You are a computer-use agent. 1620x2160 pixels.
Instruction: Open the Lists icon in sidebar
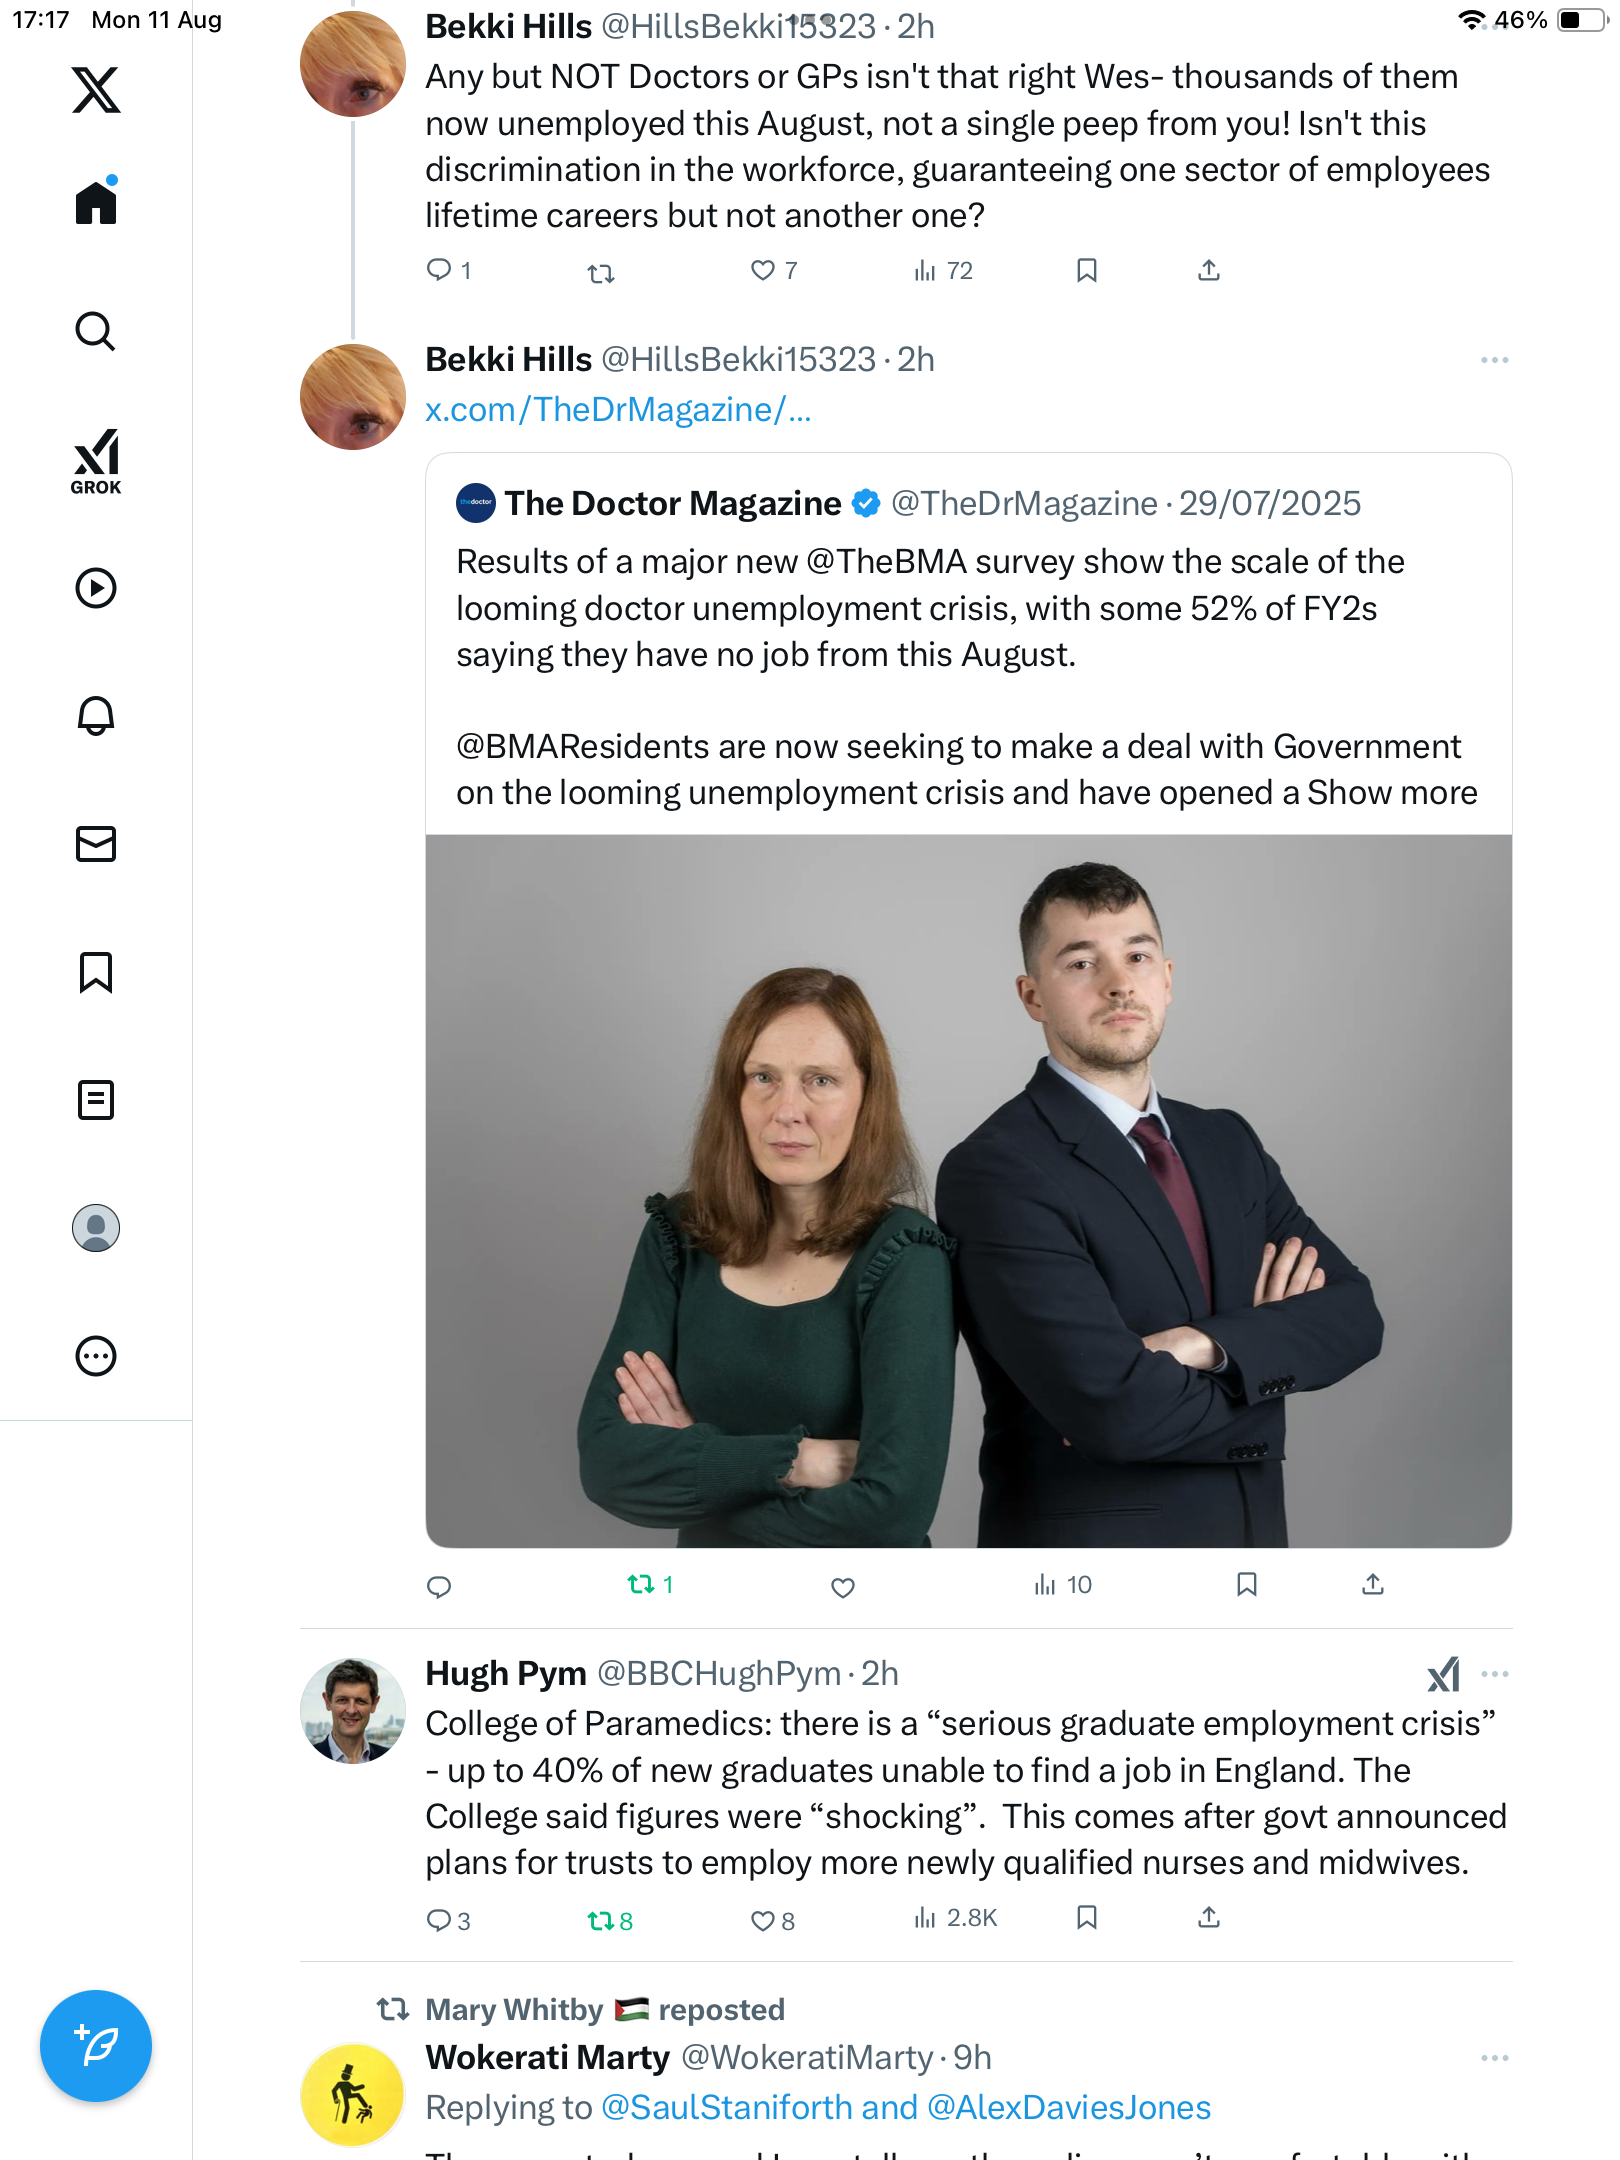click(x=96, y=1100)
